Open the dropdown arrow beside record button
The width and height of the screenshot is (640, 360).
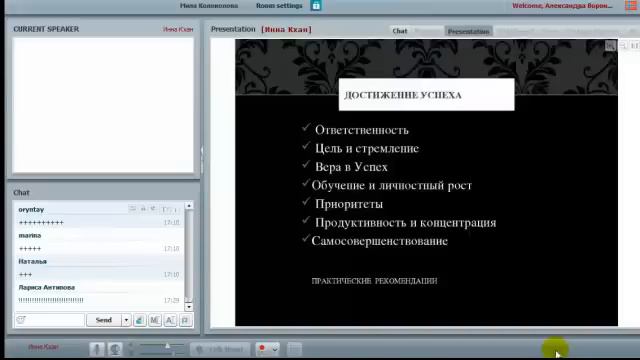coord(275,349)
